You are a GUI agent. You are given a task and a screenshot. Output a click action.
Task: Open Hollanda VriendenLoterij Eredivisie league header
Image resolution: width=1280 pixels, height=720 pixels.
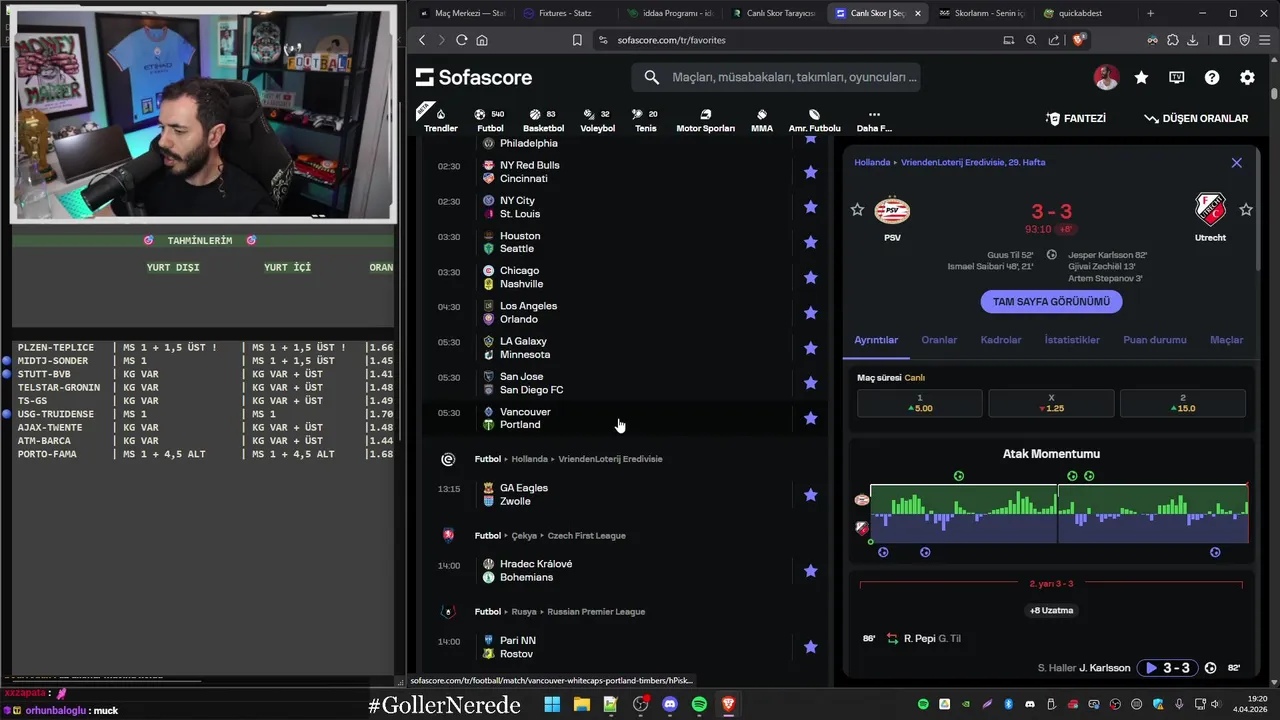click(x=568, y=459)
